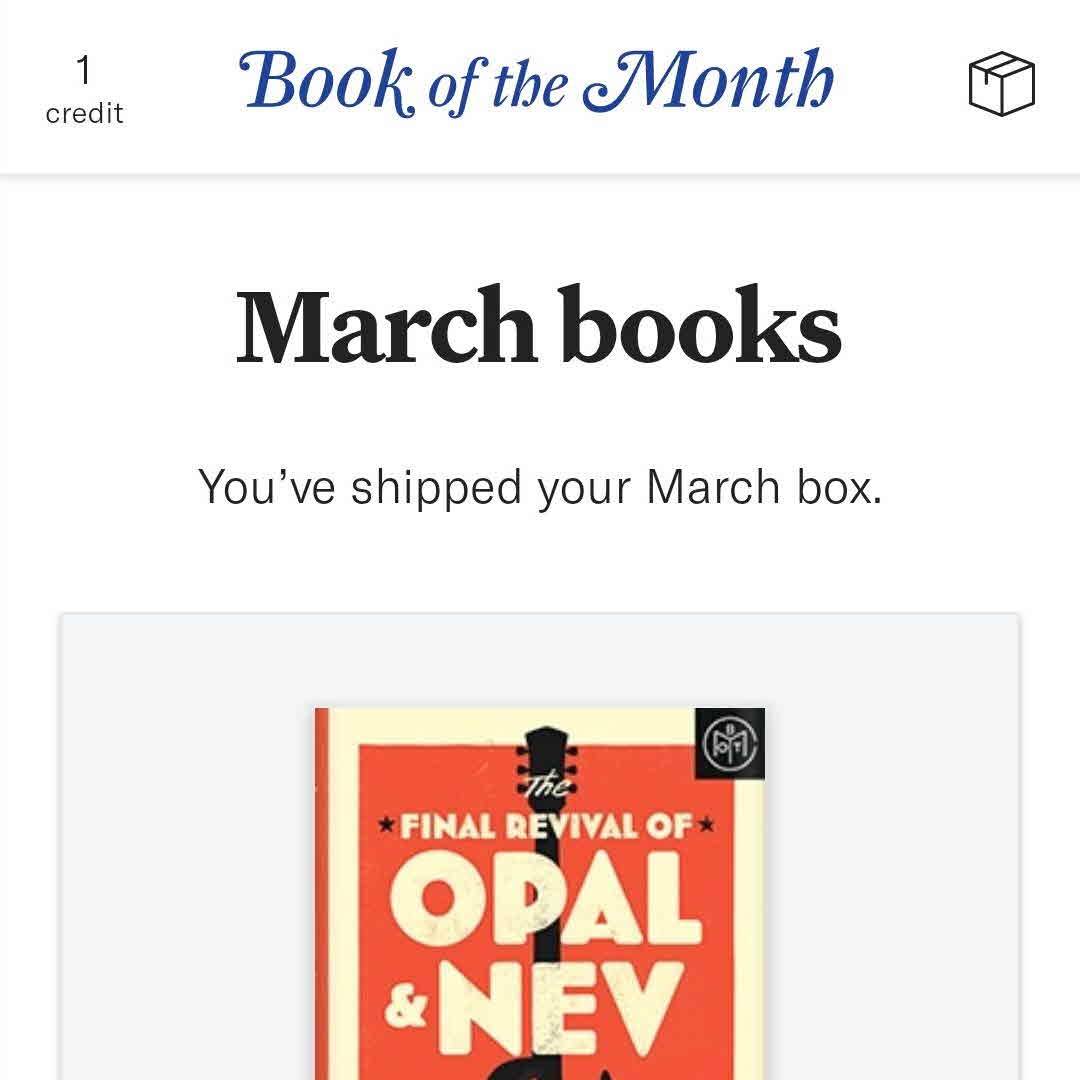Click 'You've shipped your March box' message
Viewport: 1080px width, 1080px height.
[x=540, y=487]
